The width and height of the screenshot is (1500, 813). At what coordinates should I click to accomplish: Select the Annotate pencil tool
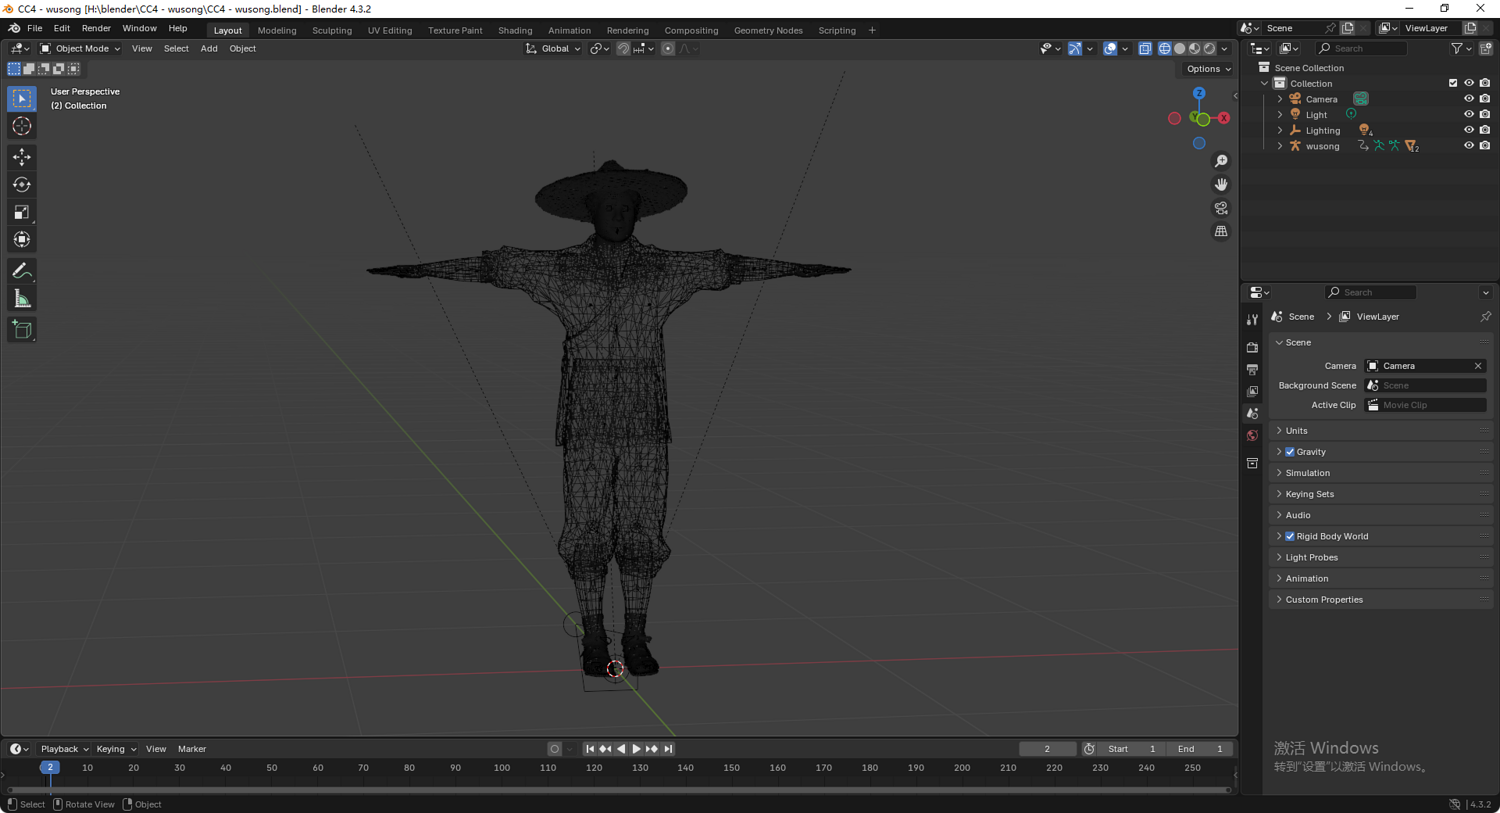point(22,271)
